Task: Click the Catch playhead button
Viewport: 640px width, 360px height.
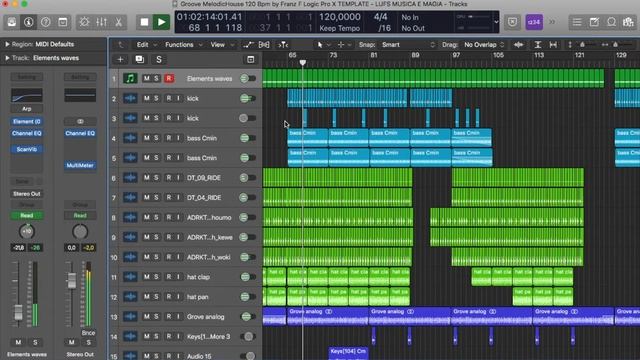Action: point(283,44)
